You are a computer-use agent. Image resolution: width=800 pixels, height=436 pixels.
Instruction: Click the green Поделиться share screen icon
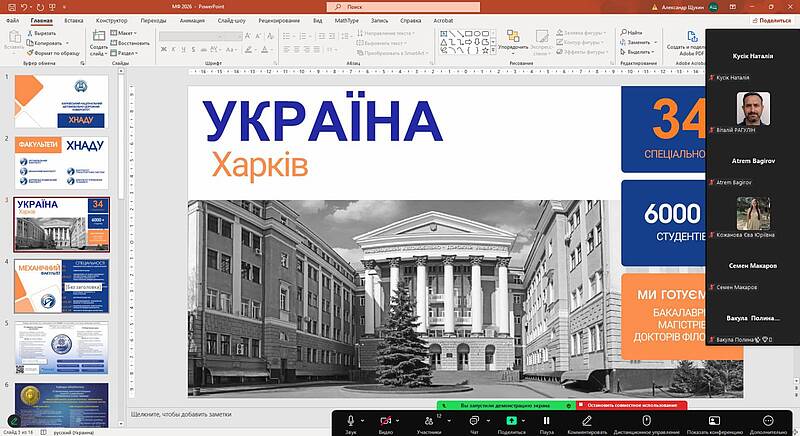click(510, 421)
